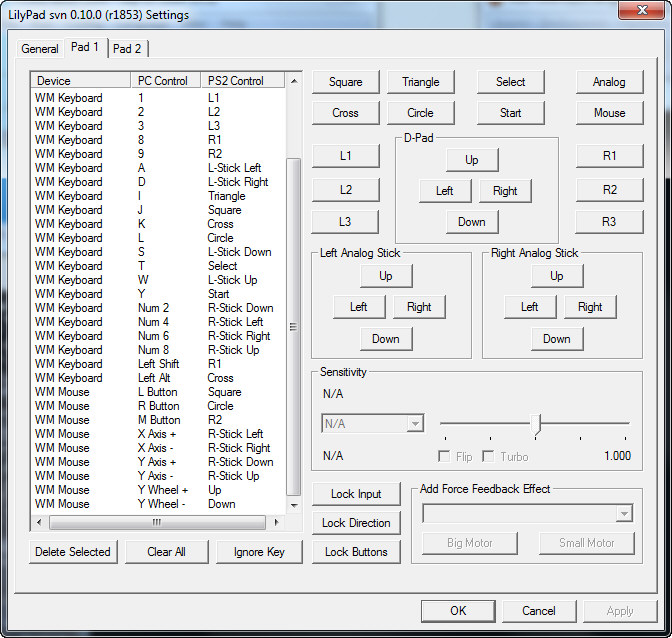Click the Big Motor button

[x=470, y=543]
